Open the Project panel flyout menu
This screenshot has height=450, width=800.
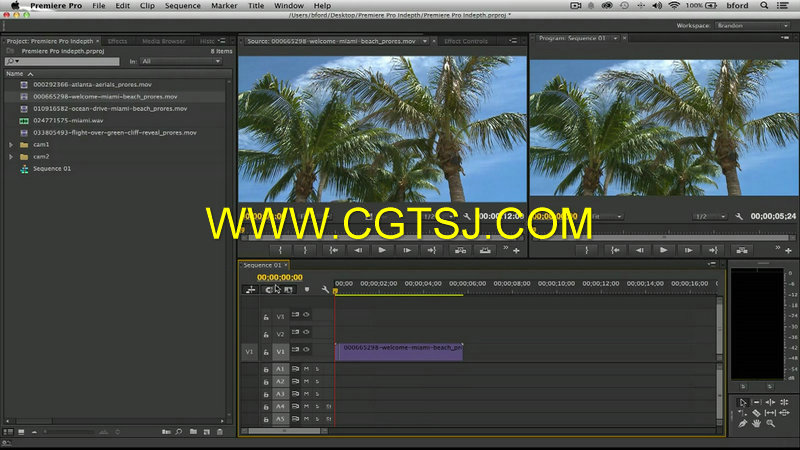click(x=222, y=41)
